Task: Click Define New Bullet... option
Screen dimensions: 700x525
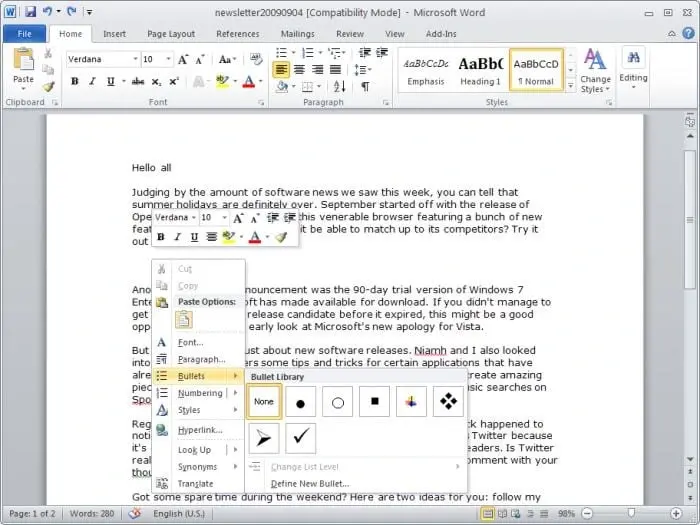Action: click(307, 483)
